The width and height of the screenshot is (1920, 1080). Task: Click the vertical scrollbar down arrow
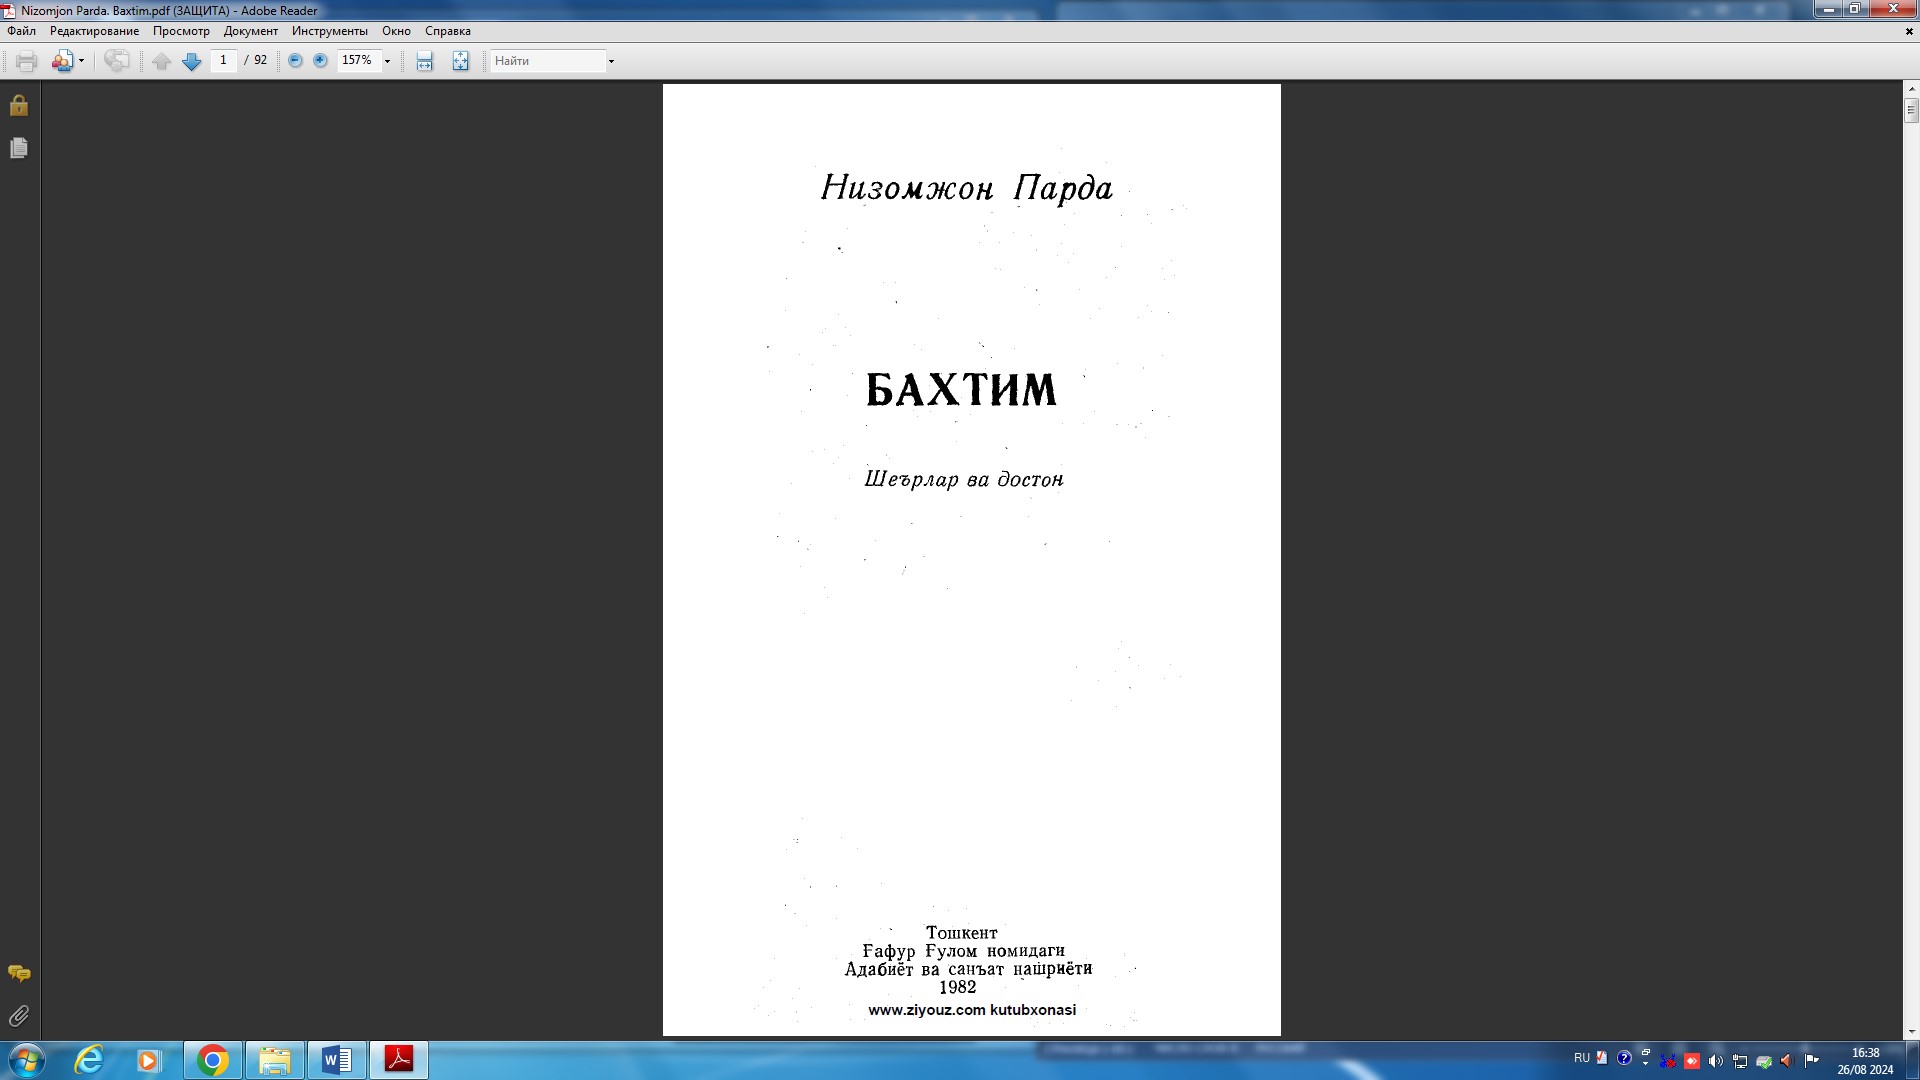[x=1911, y=1032]
